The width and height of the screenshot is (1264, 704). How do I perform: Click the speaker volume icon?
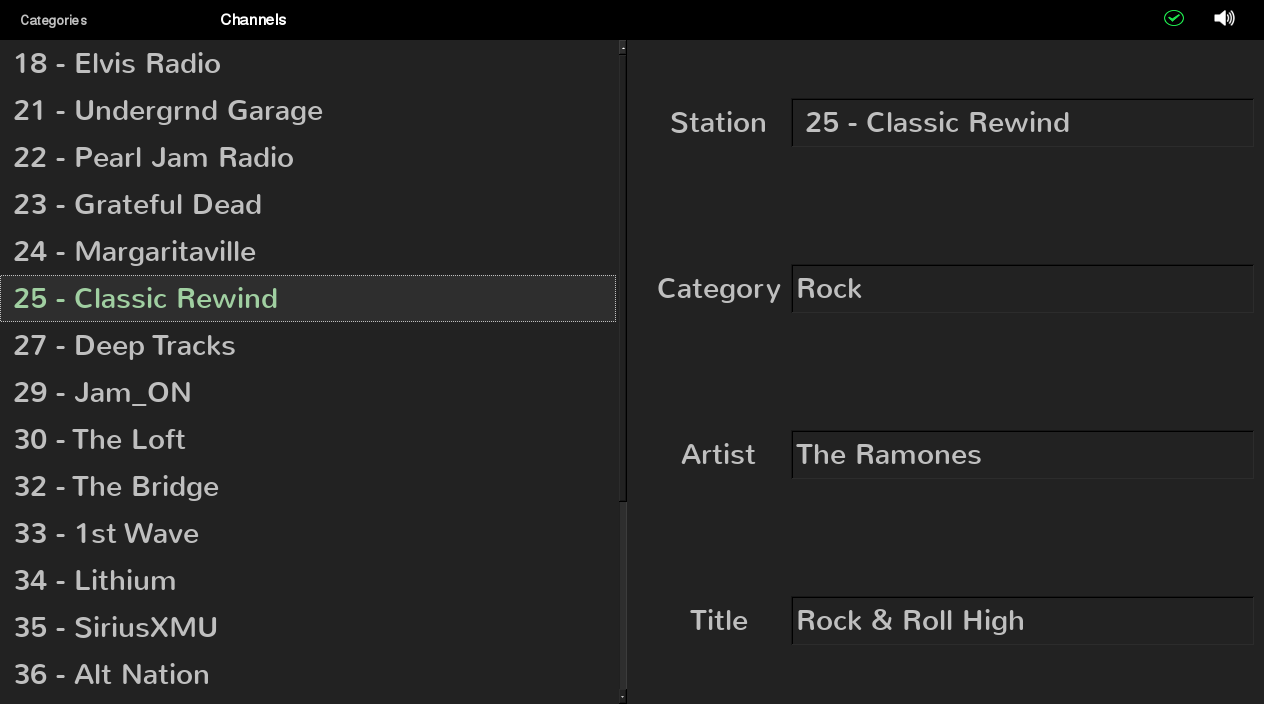(x=1224, y=18)
